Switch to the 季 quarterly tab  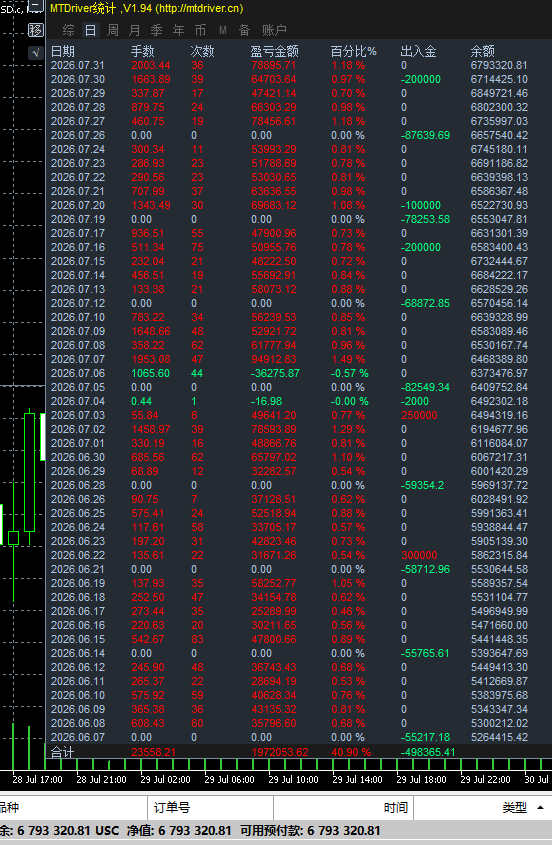point(156,30)
